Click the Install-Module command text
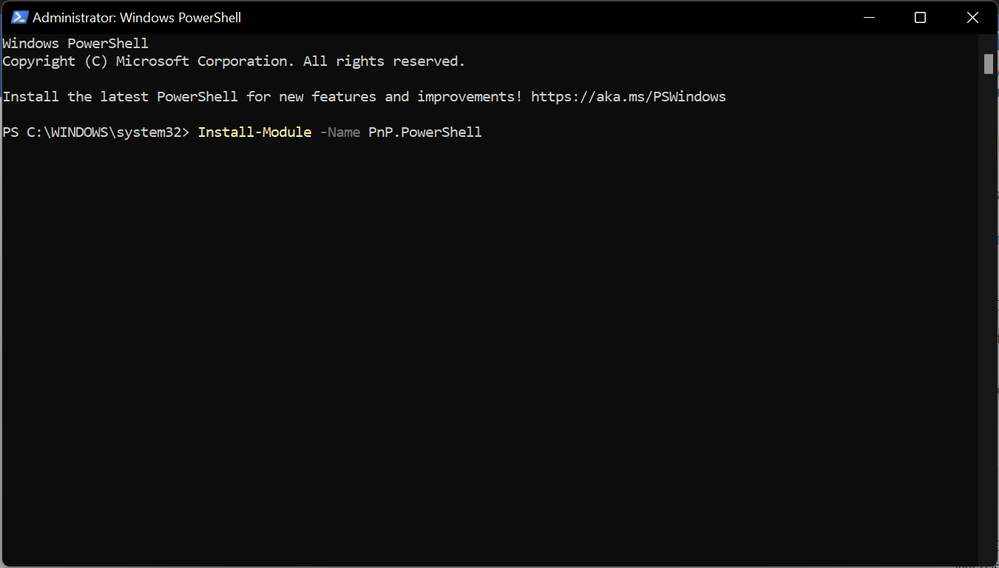The height and width of the screenshot is (568, 999). [254, 132]
